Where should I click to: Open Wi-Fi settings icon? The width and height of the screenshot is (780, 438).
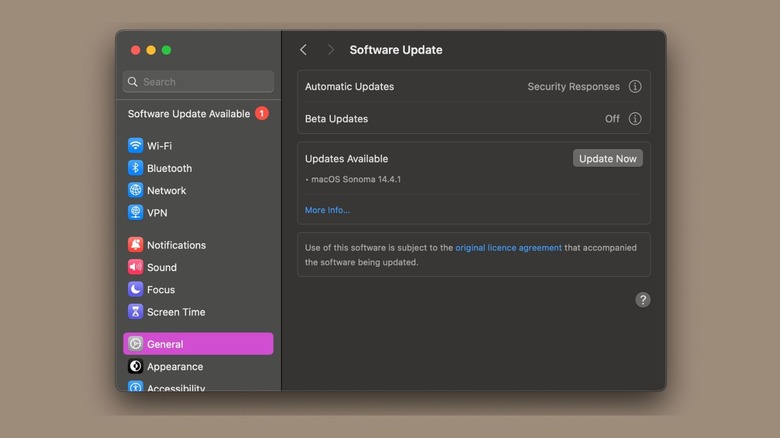pos(135,146)
